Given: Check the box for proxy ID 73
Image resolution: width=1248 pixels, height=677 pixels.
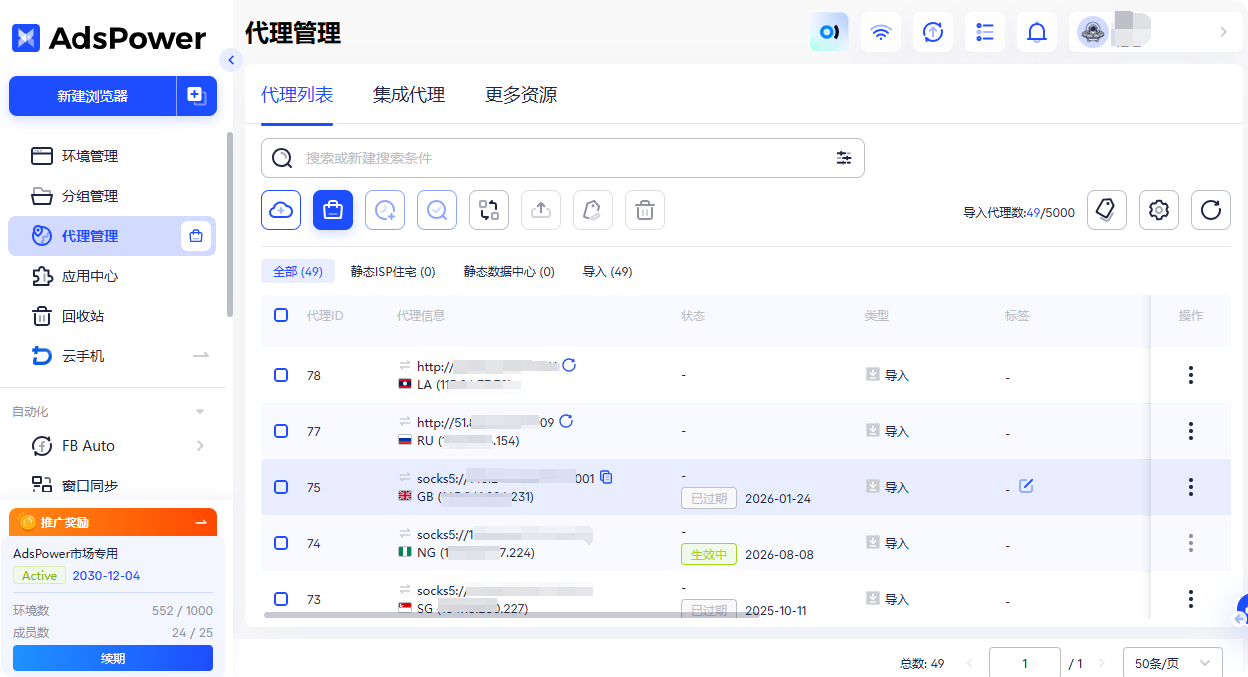Looking at the screenshot, I should (x=281, y=599).
